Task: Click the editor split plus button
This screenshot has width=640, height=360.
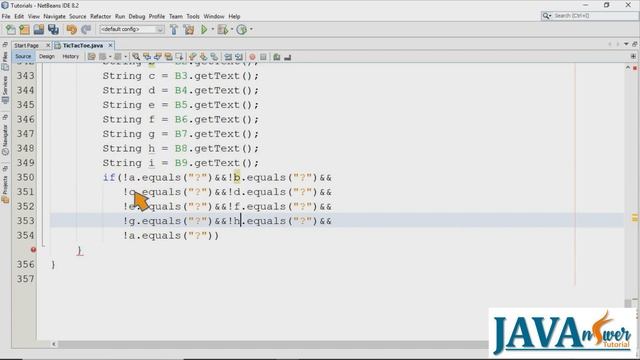Action: [633, 56]
